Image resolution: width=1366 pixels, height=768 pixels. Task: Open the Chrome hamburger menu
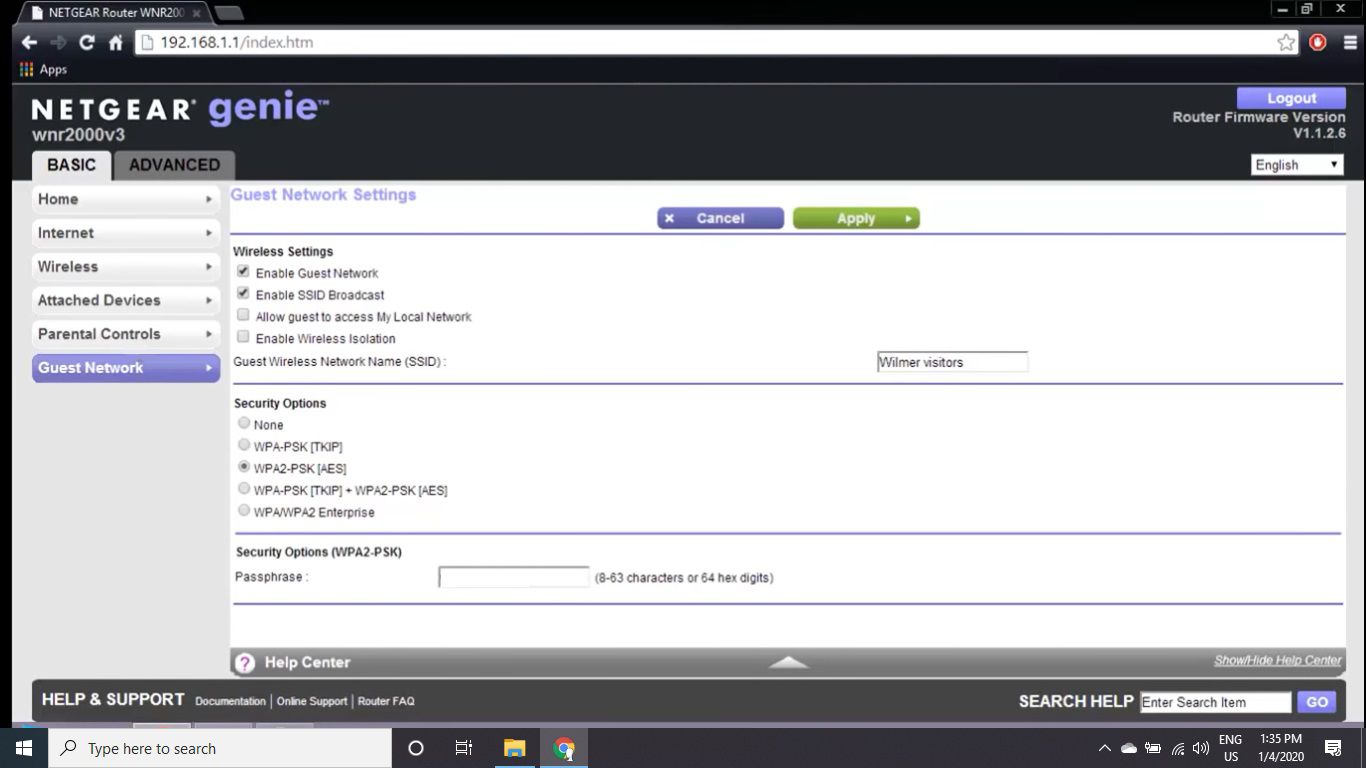click(1348, 42)
